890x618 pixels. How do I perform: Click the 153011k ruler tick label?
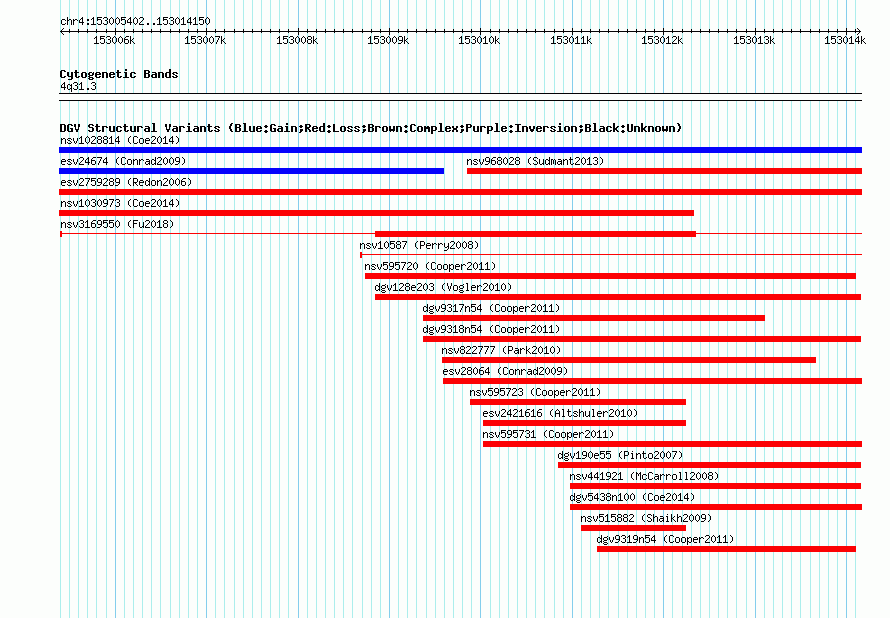tap(571, 40)
